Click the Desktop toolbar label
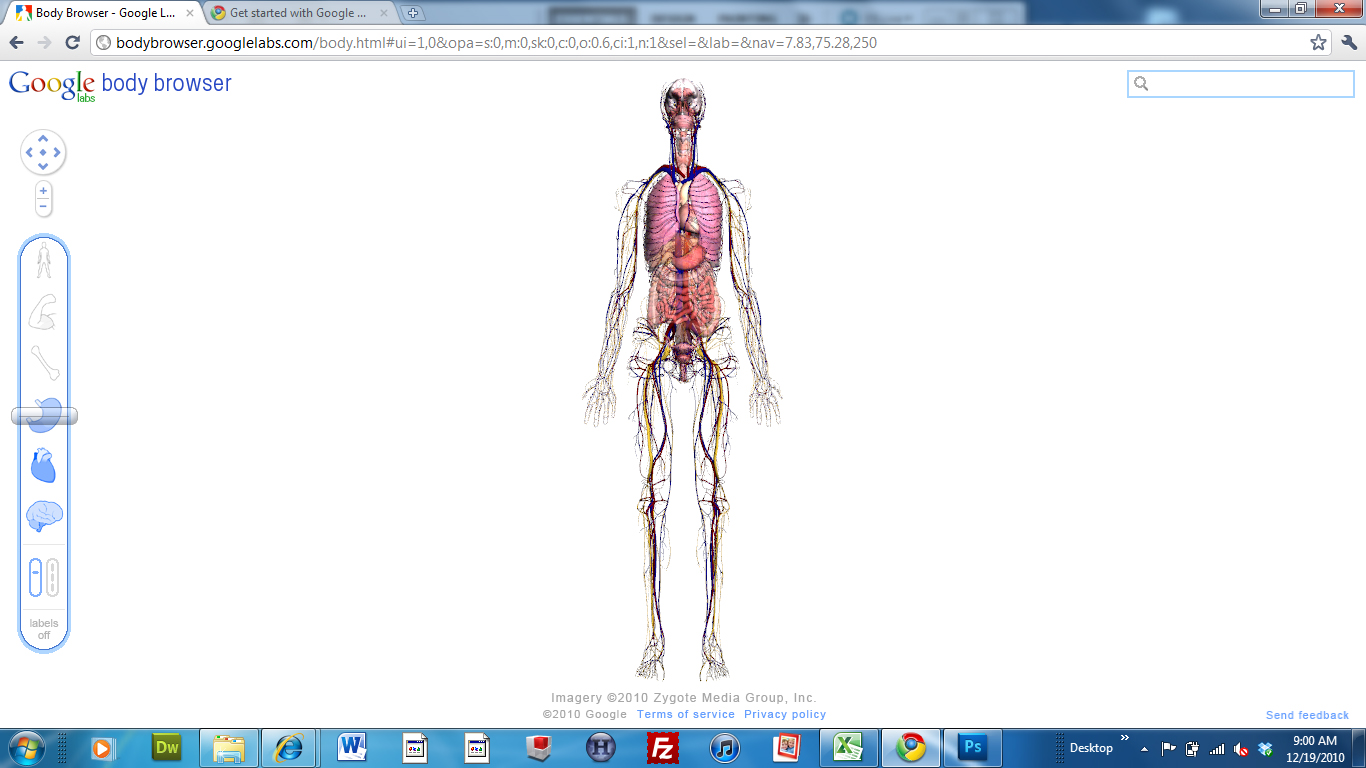This screenshot has width=1366, height=768. point(1091,748)
